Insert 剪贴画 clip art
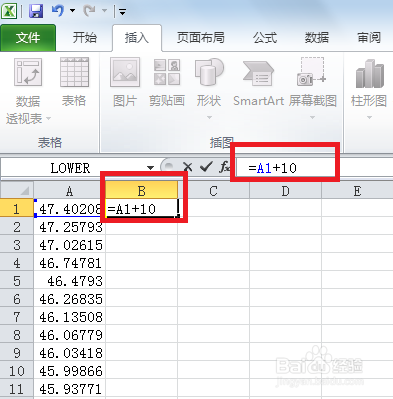Image resolution: width=393 pixels, height=399 pixels. (167, 82)
